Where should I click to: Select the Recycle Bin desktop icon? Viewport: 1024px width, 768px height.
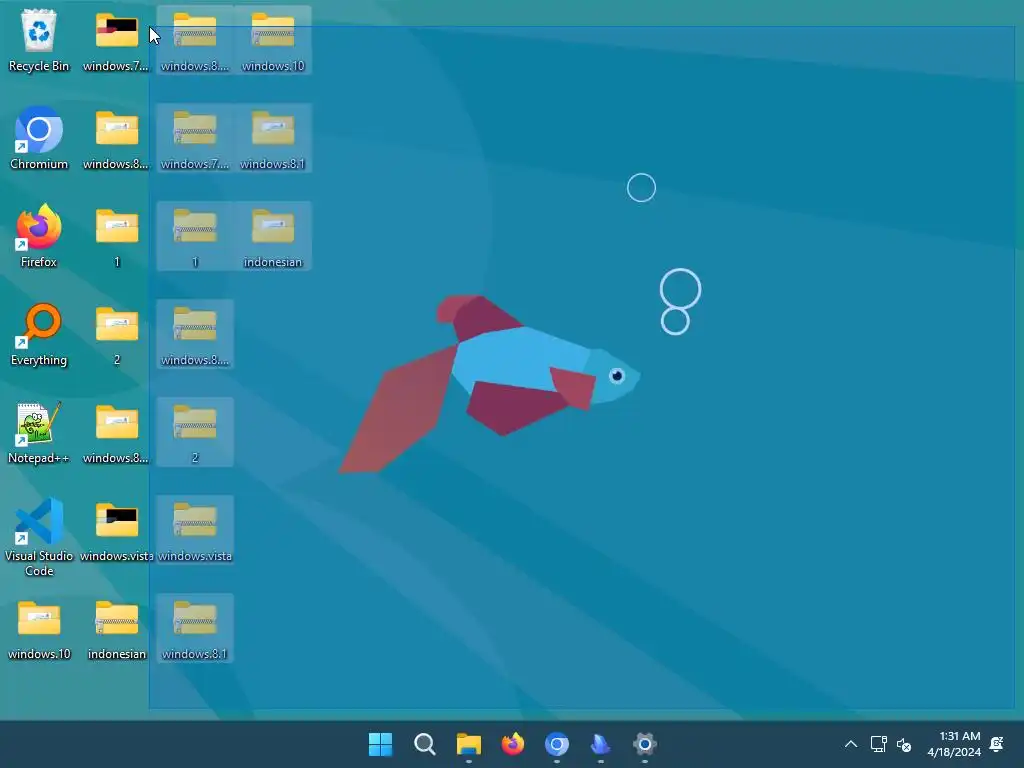(39, 40)
